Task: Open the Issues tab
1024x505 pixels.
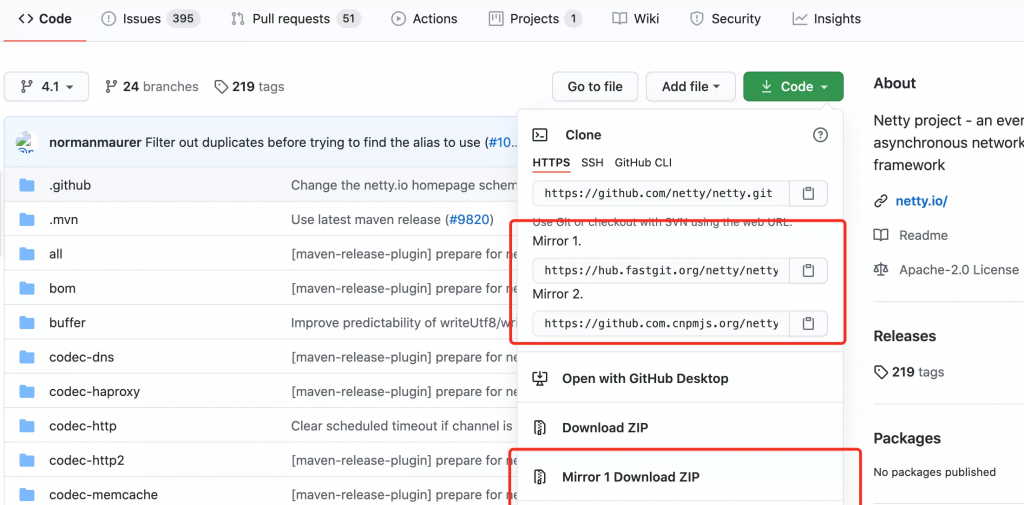Action: (x=150, y=19)
